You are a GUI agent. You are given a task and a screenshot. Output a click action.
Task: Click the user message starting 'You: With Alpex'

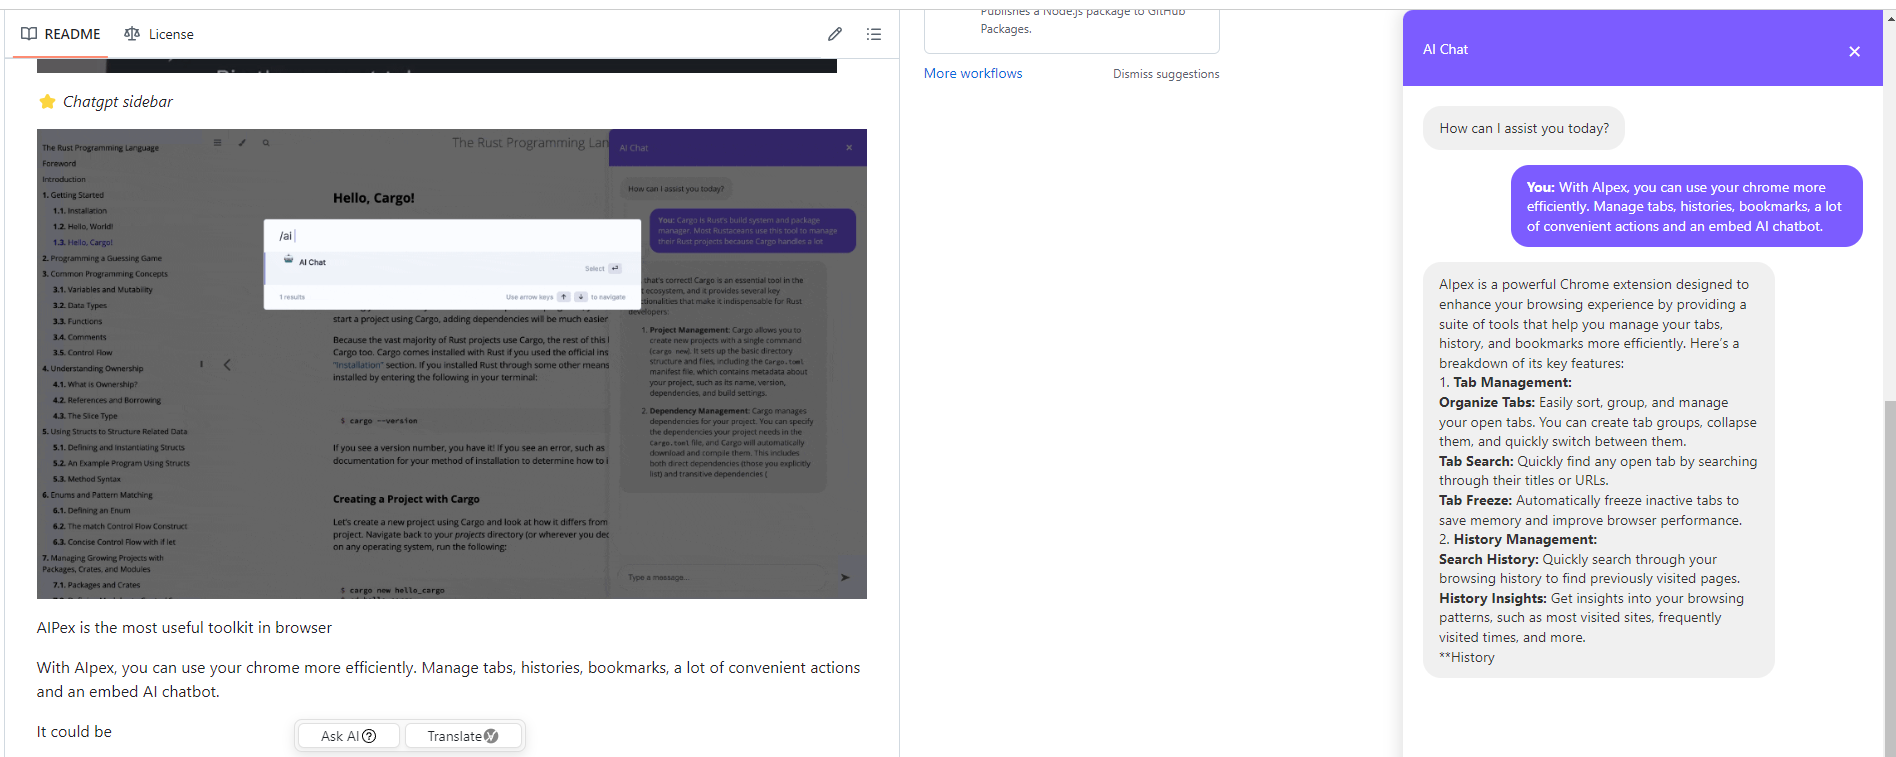click(1687, 206)
